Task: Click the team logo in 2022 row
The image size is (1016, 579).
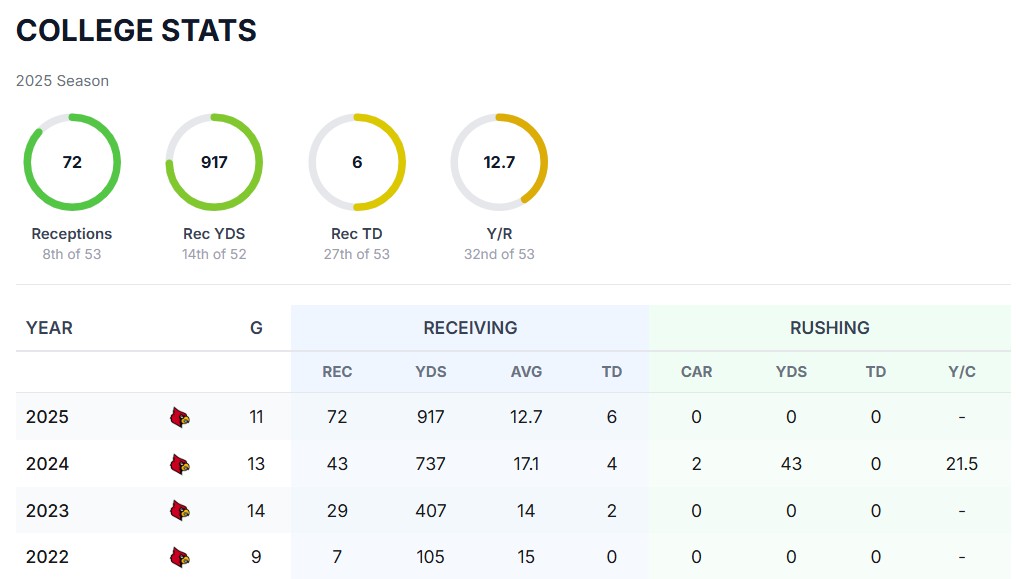Action: click(x=180, y=557)
